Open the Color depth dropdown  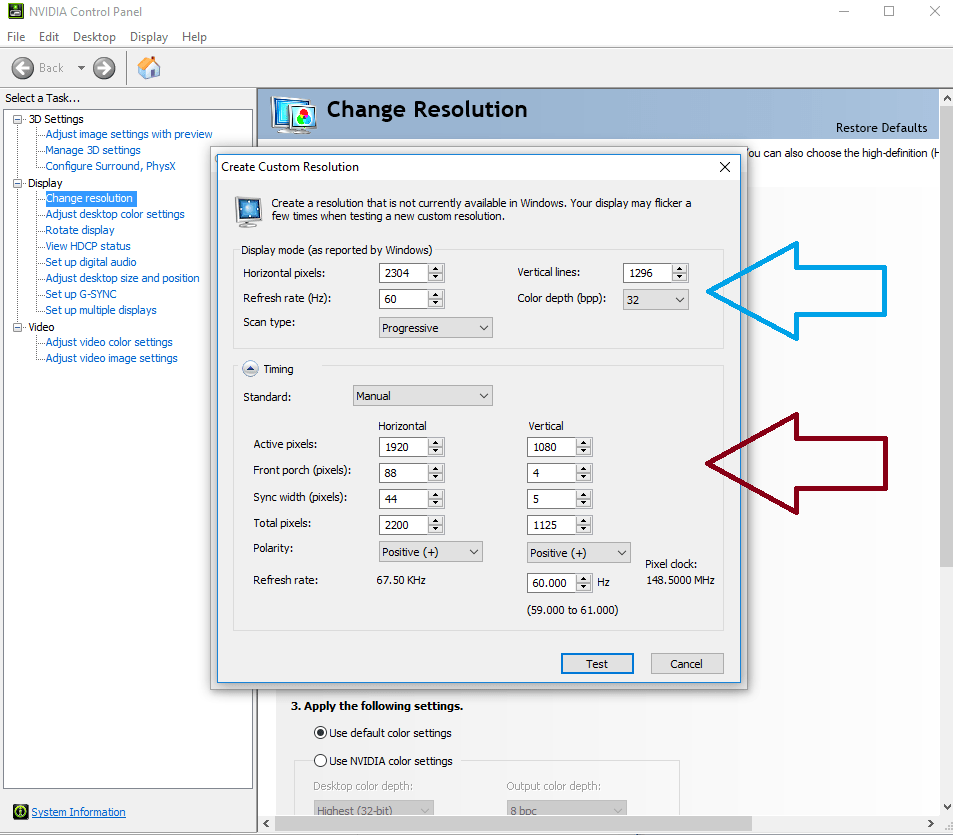pyautogui.click(x=655, y=300)
